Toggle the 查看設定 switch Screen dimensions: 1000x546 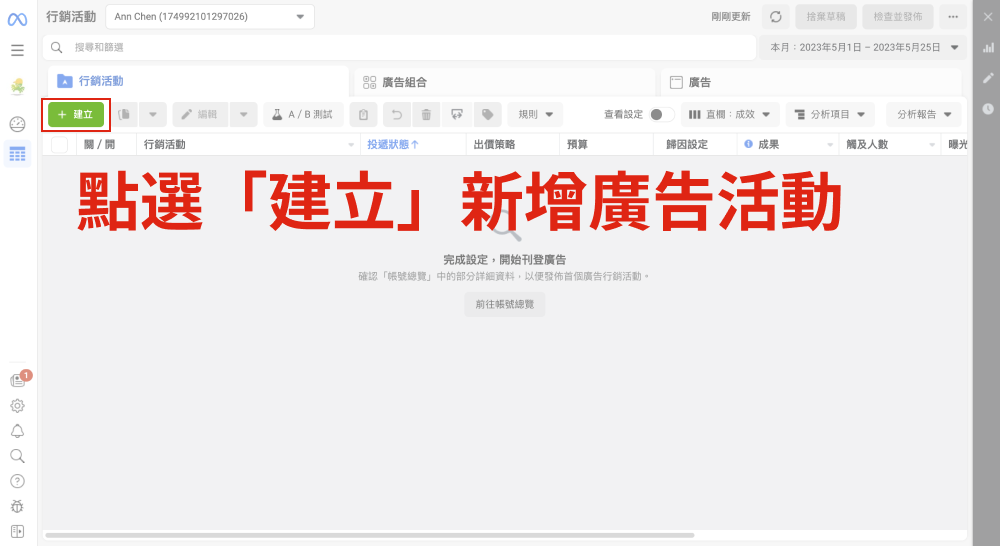(660, 115)
